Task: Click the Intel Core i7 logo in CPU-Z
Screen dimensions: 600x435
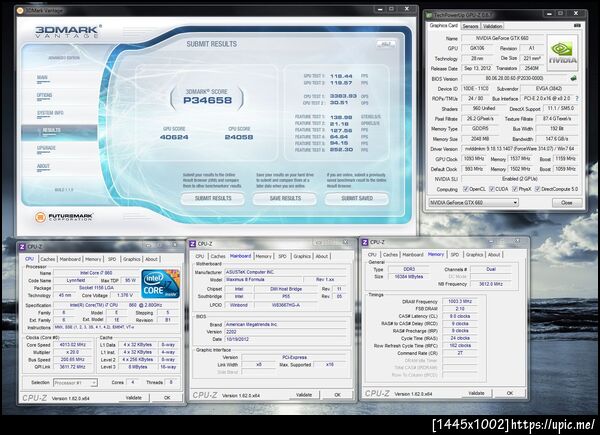Action: click(x=160, y=284)
